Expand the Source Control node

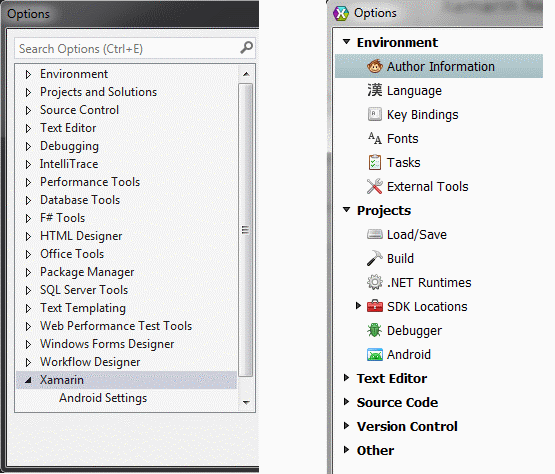[x=28, y=110]
